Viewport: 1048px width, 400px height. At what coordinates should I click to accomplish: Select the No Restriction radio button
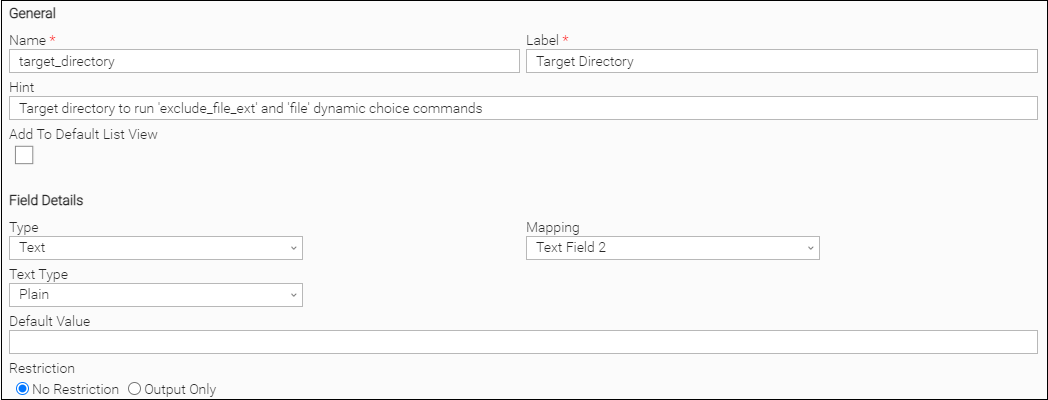22,389
